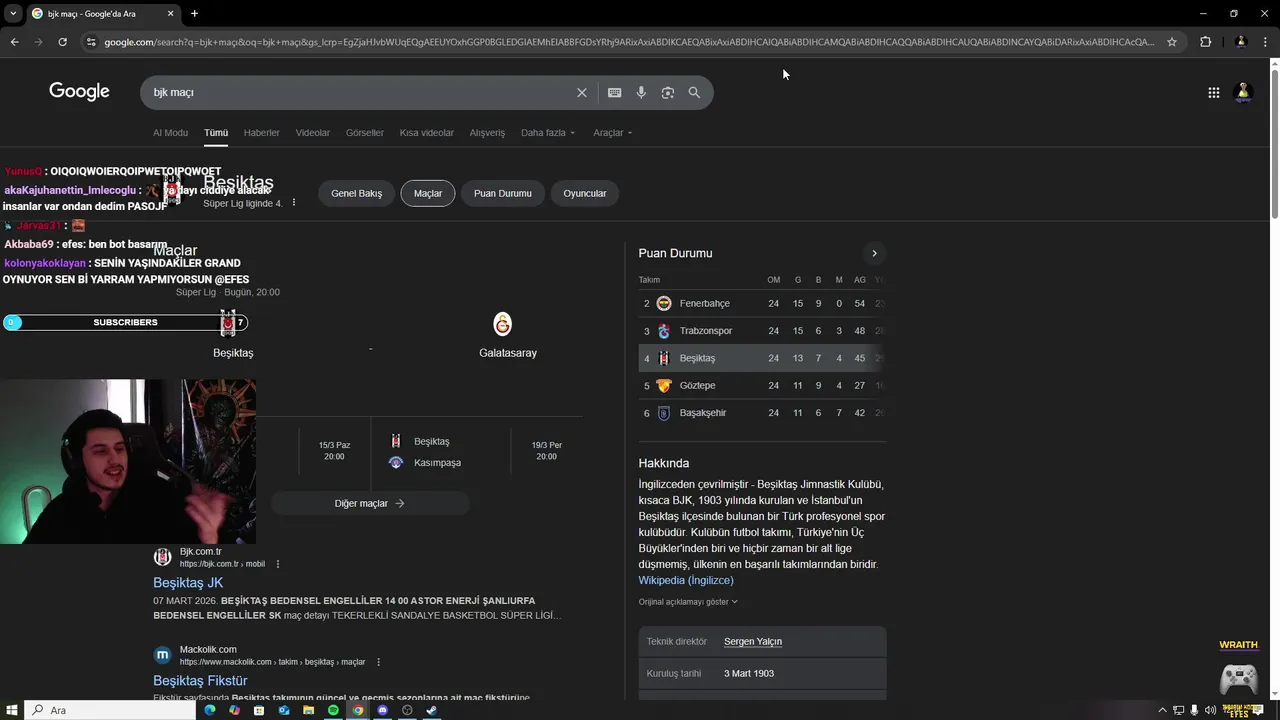Click the Göztepe standings row
This screenshot has width=1280, height=720.
pos(762,385)
